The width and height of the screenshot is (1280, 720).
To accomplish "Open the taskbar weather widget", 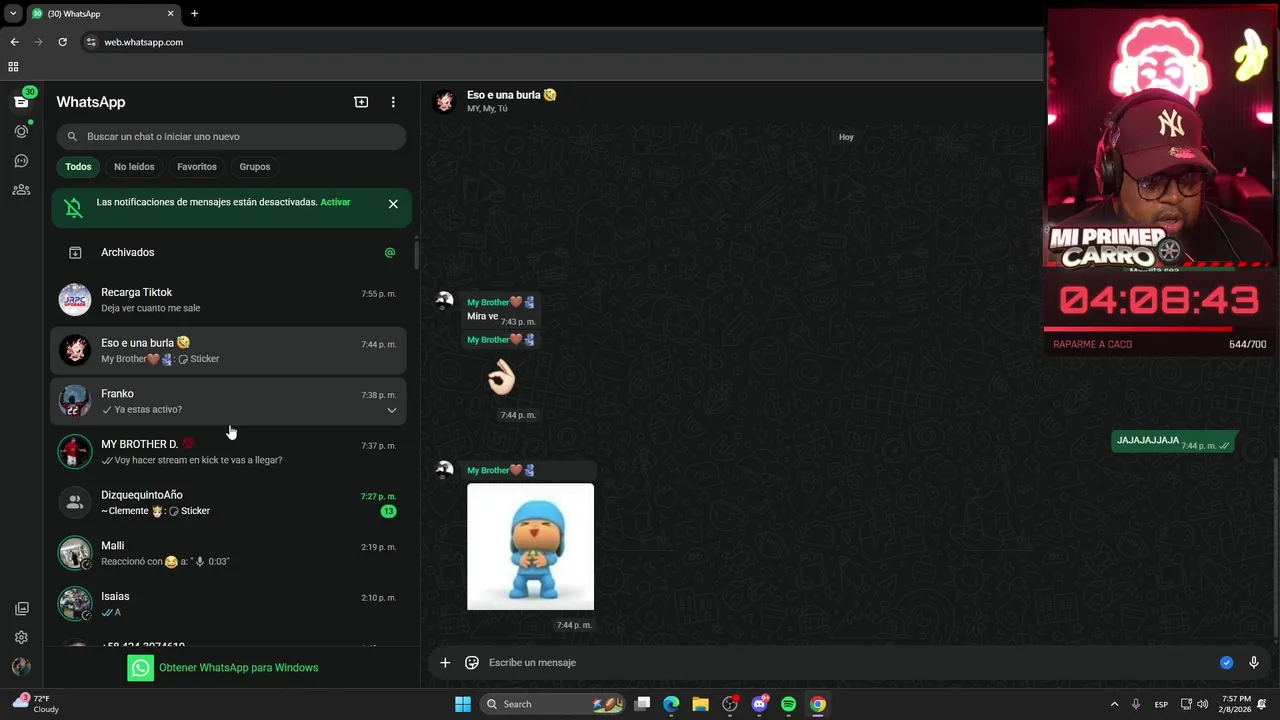I will tap(34, 704).
